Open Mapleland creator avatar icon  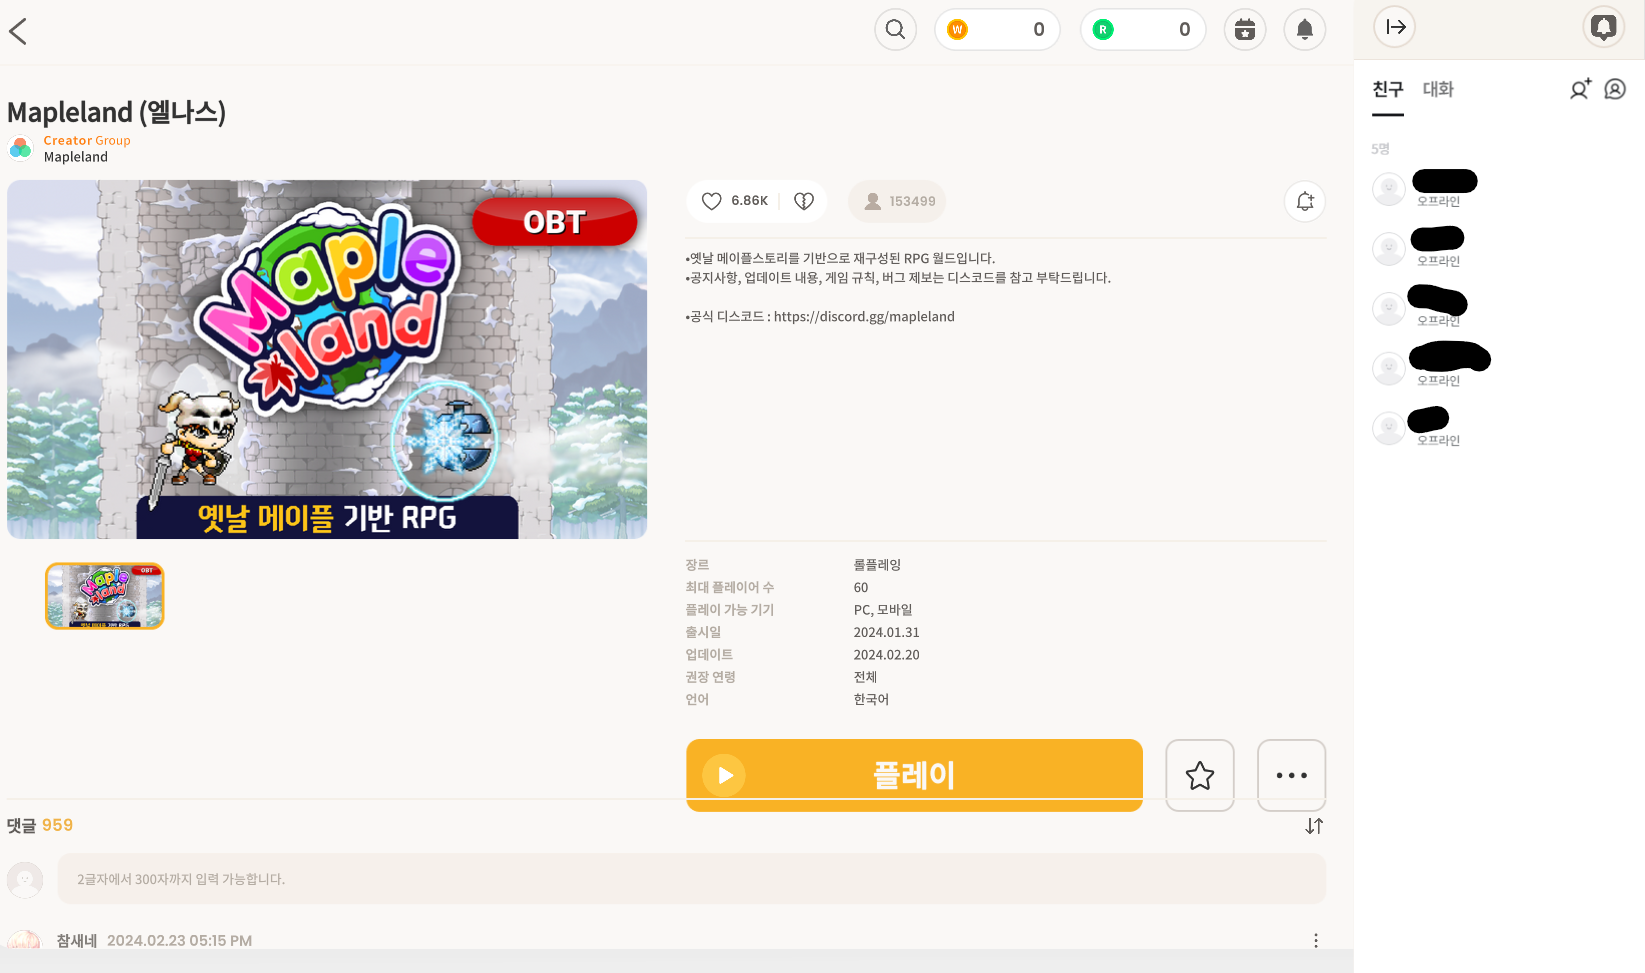pos(20,148)
